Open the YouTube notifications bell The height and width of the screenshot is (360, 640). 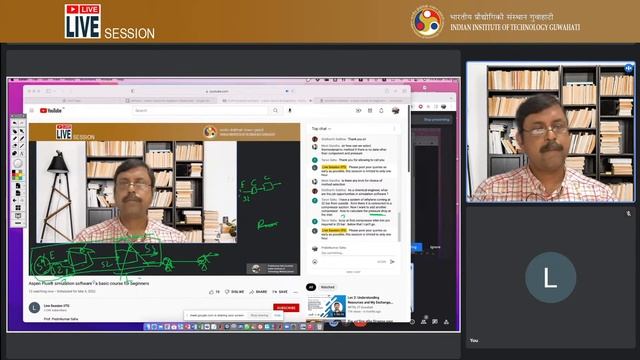[x=381, y=111]
